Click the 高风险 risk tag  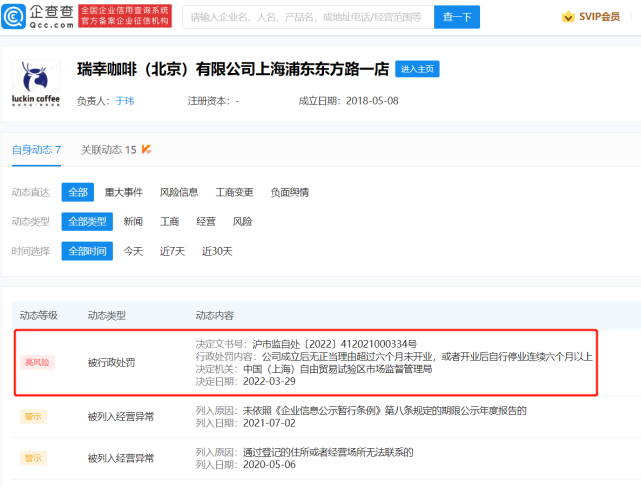[37, 362]
